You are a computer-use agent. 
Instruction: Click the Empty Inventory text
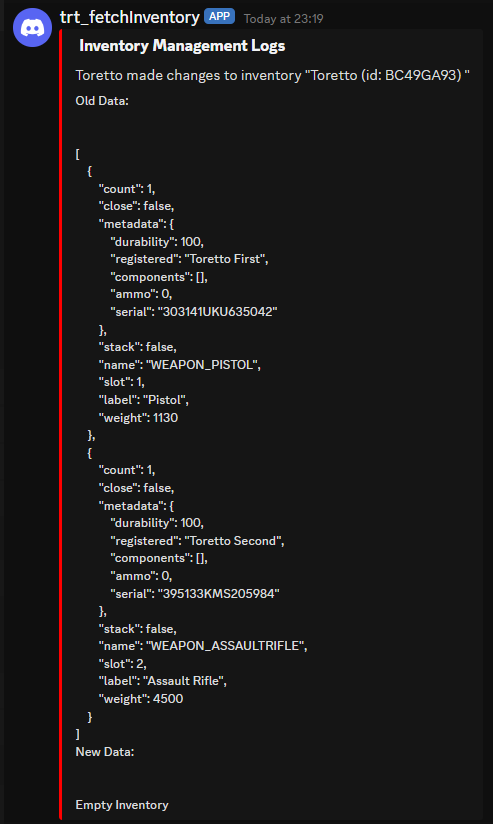pyautogui.click(x=122, y=805)
